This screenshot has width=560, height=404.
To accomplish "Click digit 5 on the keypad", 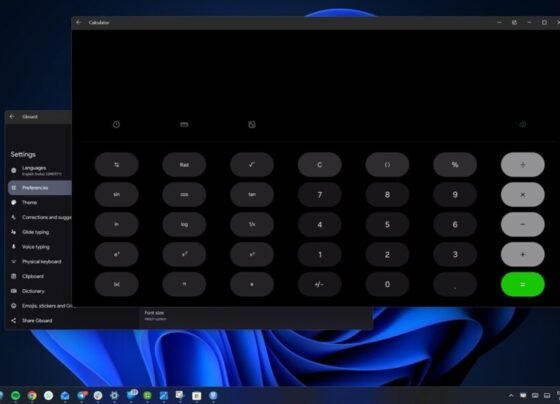I will (387, 225).
